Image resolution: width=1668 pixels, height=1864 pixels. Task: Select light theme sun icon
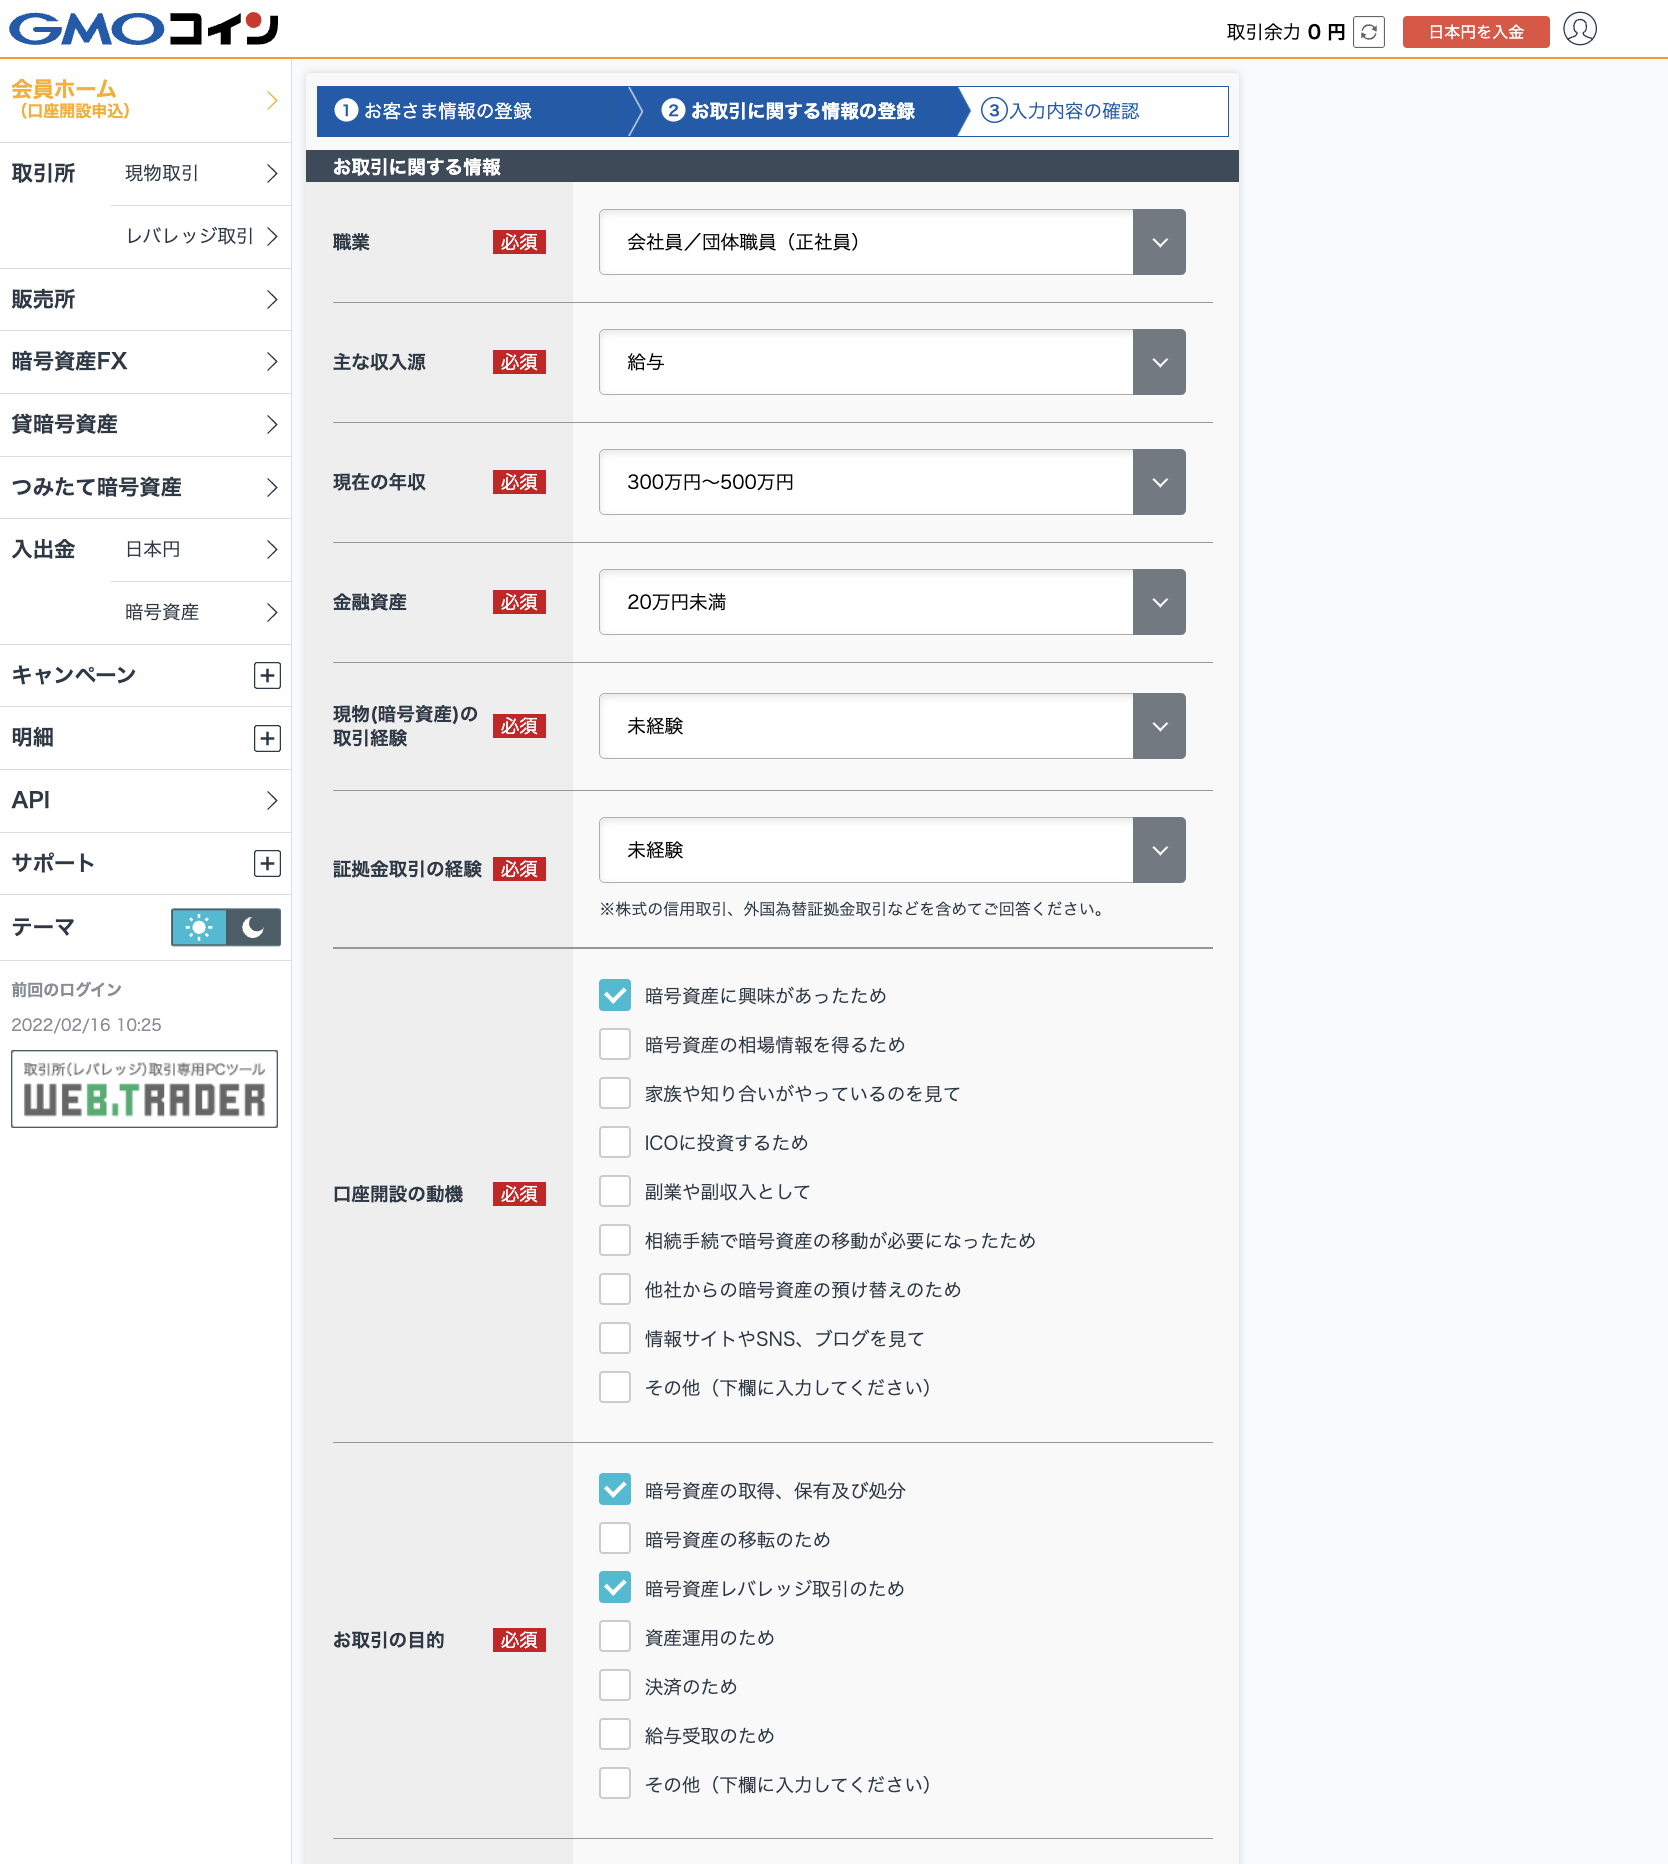pos(199,928)
